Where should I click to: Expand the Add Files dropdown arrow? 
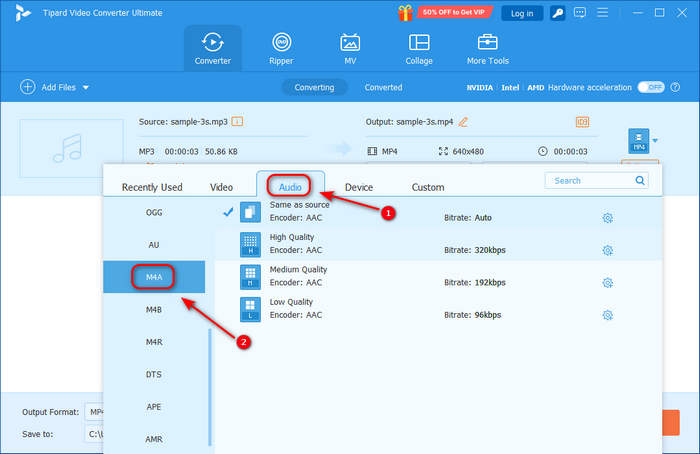(86, 87)
